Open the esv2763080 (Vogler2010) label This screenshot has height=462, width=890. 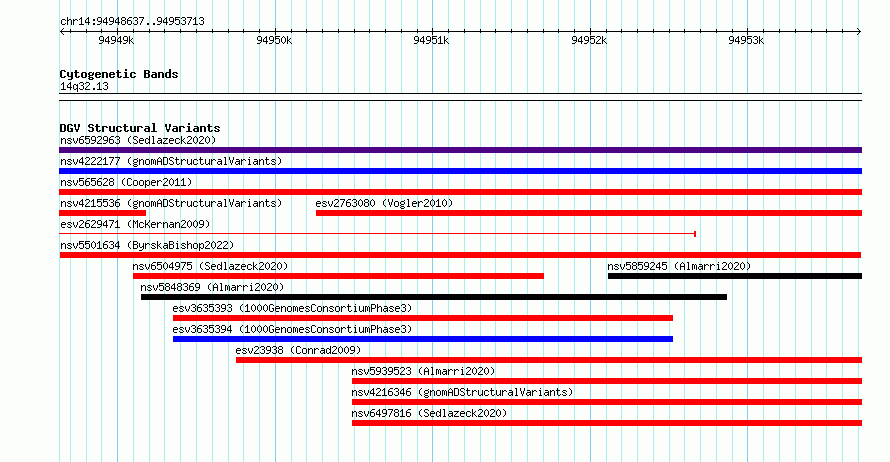click(384, 203)
